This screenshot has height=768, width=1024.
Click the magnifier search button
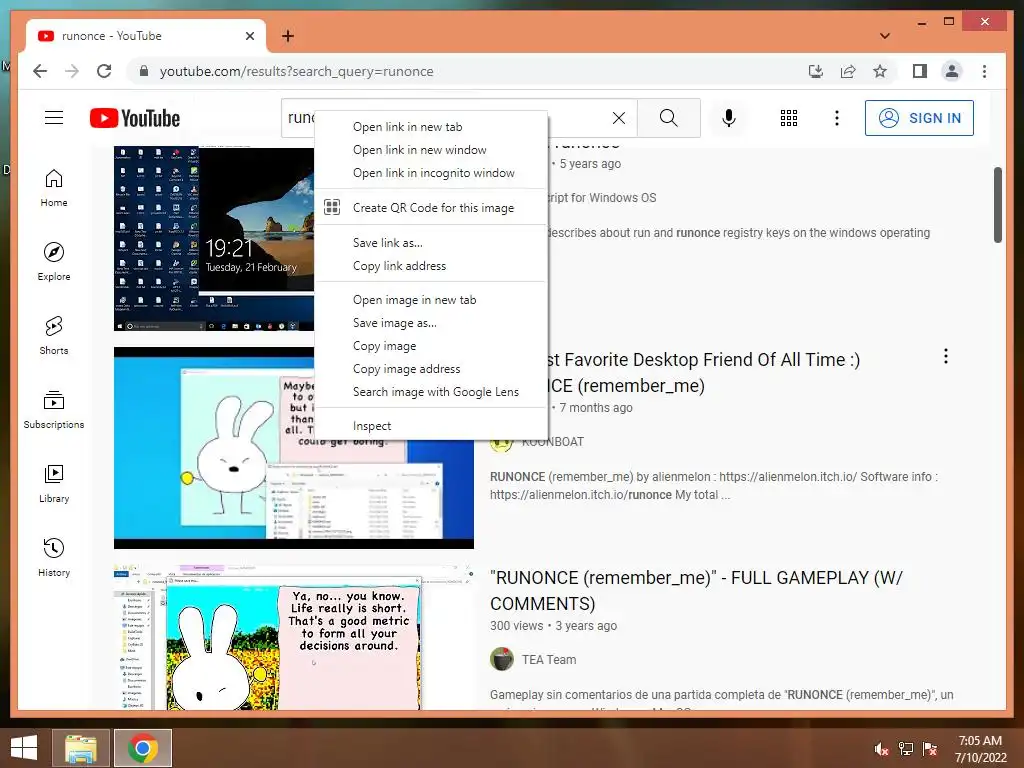point(668,118)
